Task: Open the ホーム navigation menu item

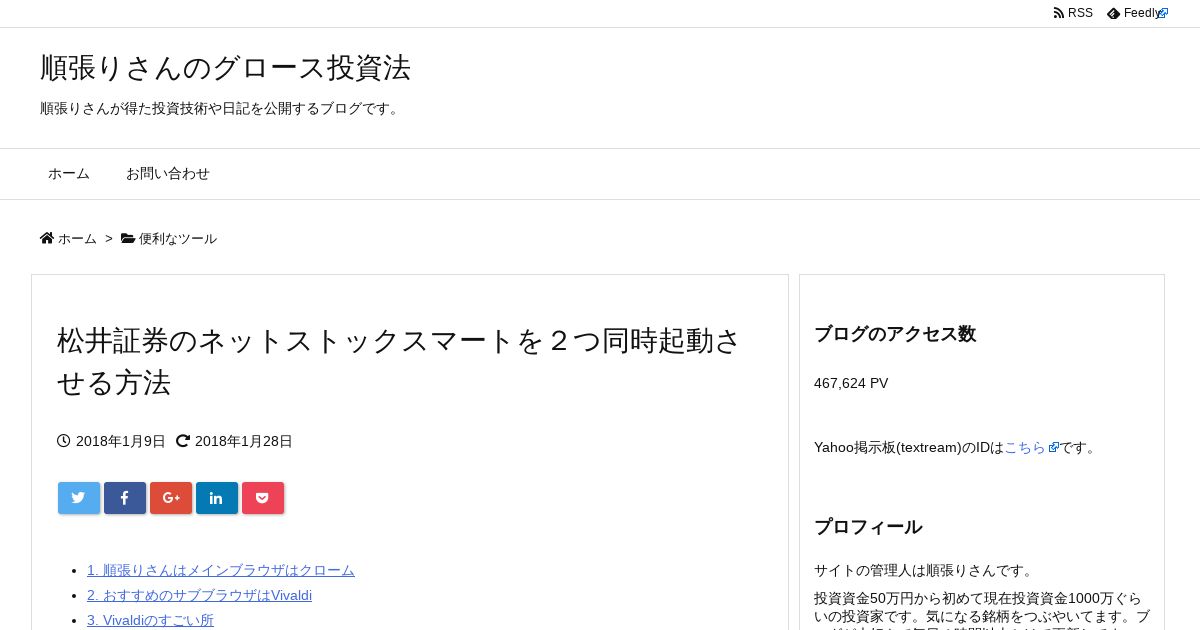Action: pos(69,173)
